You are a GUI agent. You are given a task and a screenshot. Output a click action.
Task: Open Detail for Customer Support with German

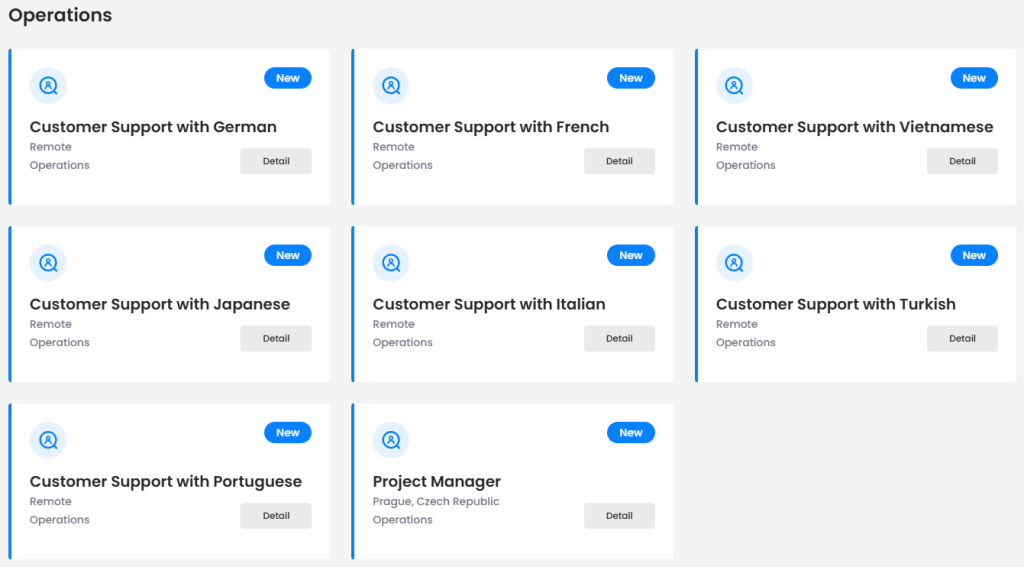[276, 161]
